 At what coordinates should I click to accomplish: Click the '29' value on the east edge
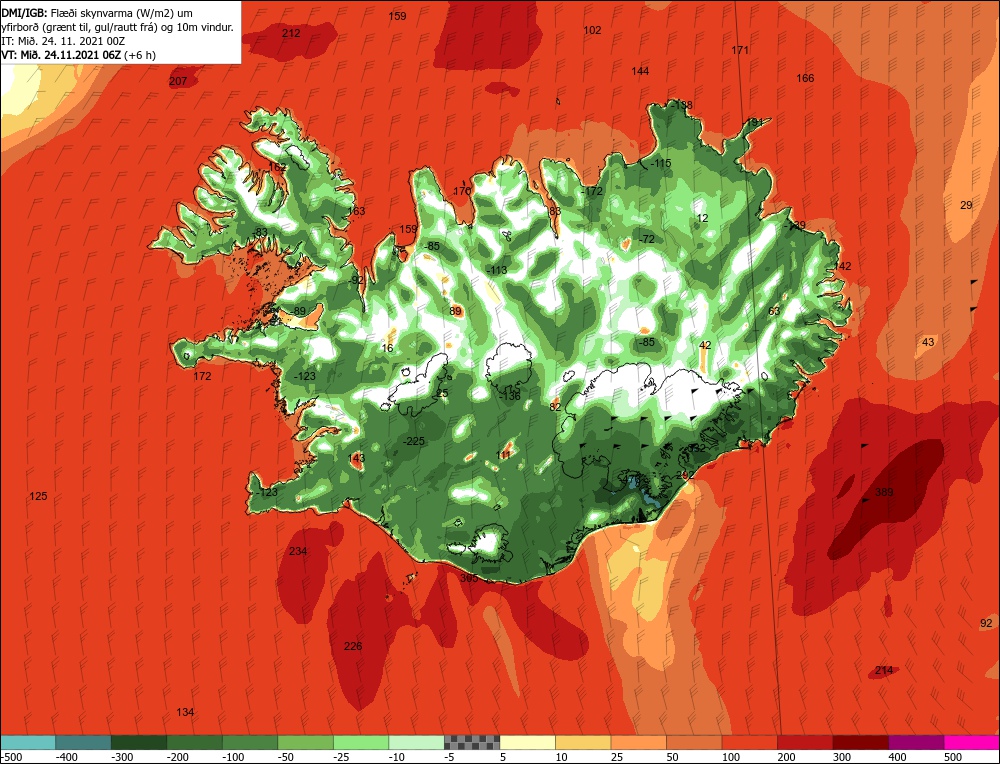(966, 205)
